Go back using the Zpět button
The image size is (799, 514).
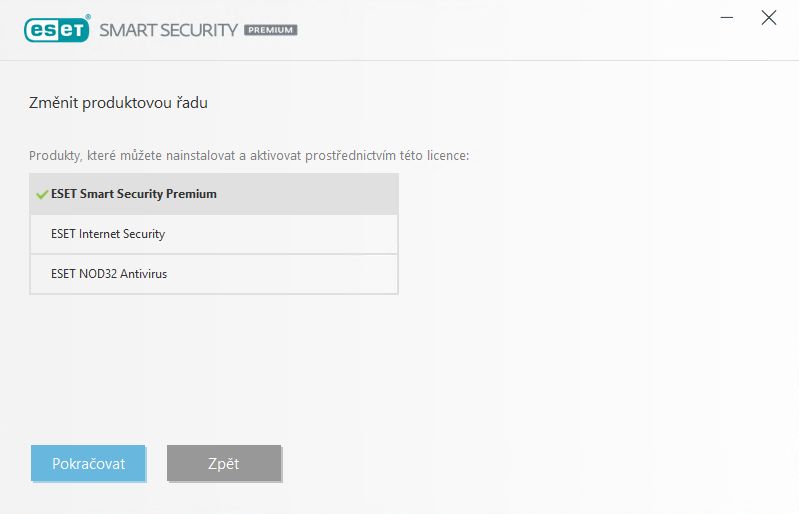[x=224, y=463]
